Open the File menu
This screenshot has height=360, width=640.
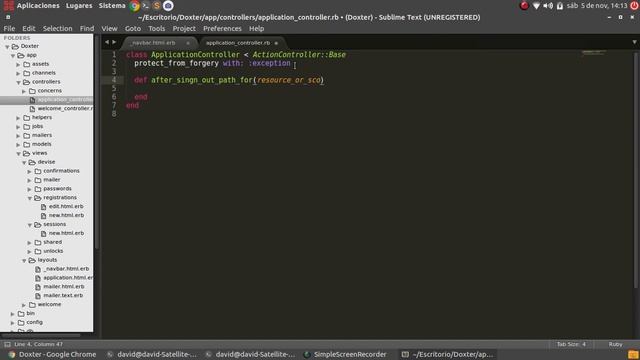[x=9, y=29]
